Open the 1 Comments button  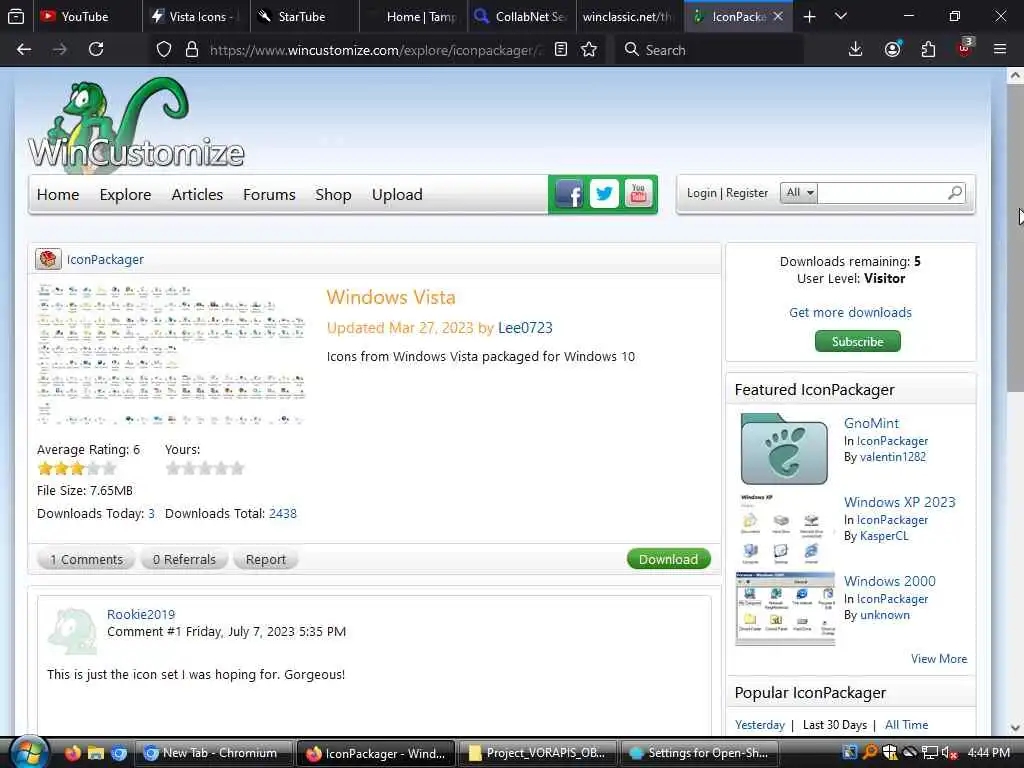(86, 560)
